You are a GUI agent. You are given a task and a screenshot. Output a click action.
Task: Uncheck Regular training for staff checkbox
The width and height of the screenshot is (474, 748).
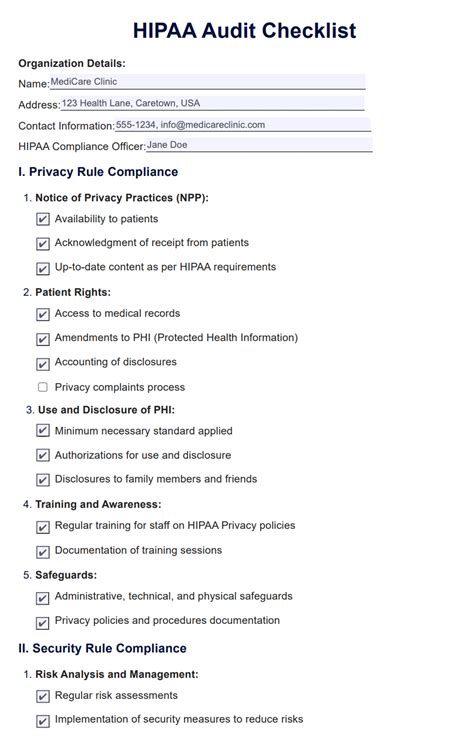[43, 527]
